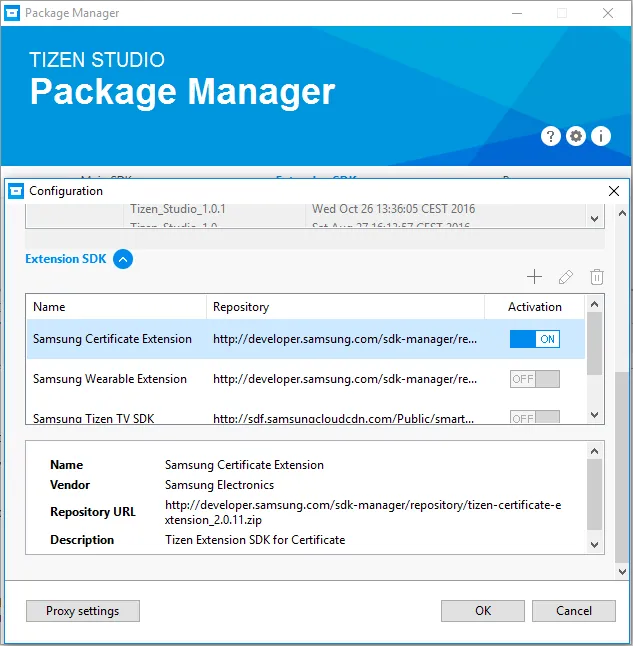633x646 pixels.
Task: Enable Samsung Wearable Extension activation toggle
Action: tap(535, 379)
